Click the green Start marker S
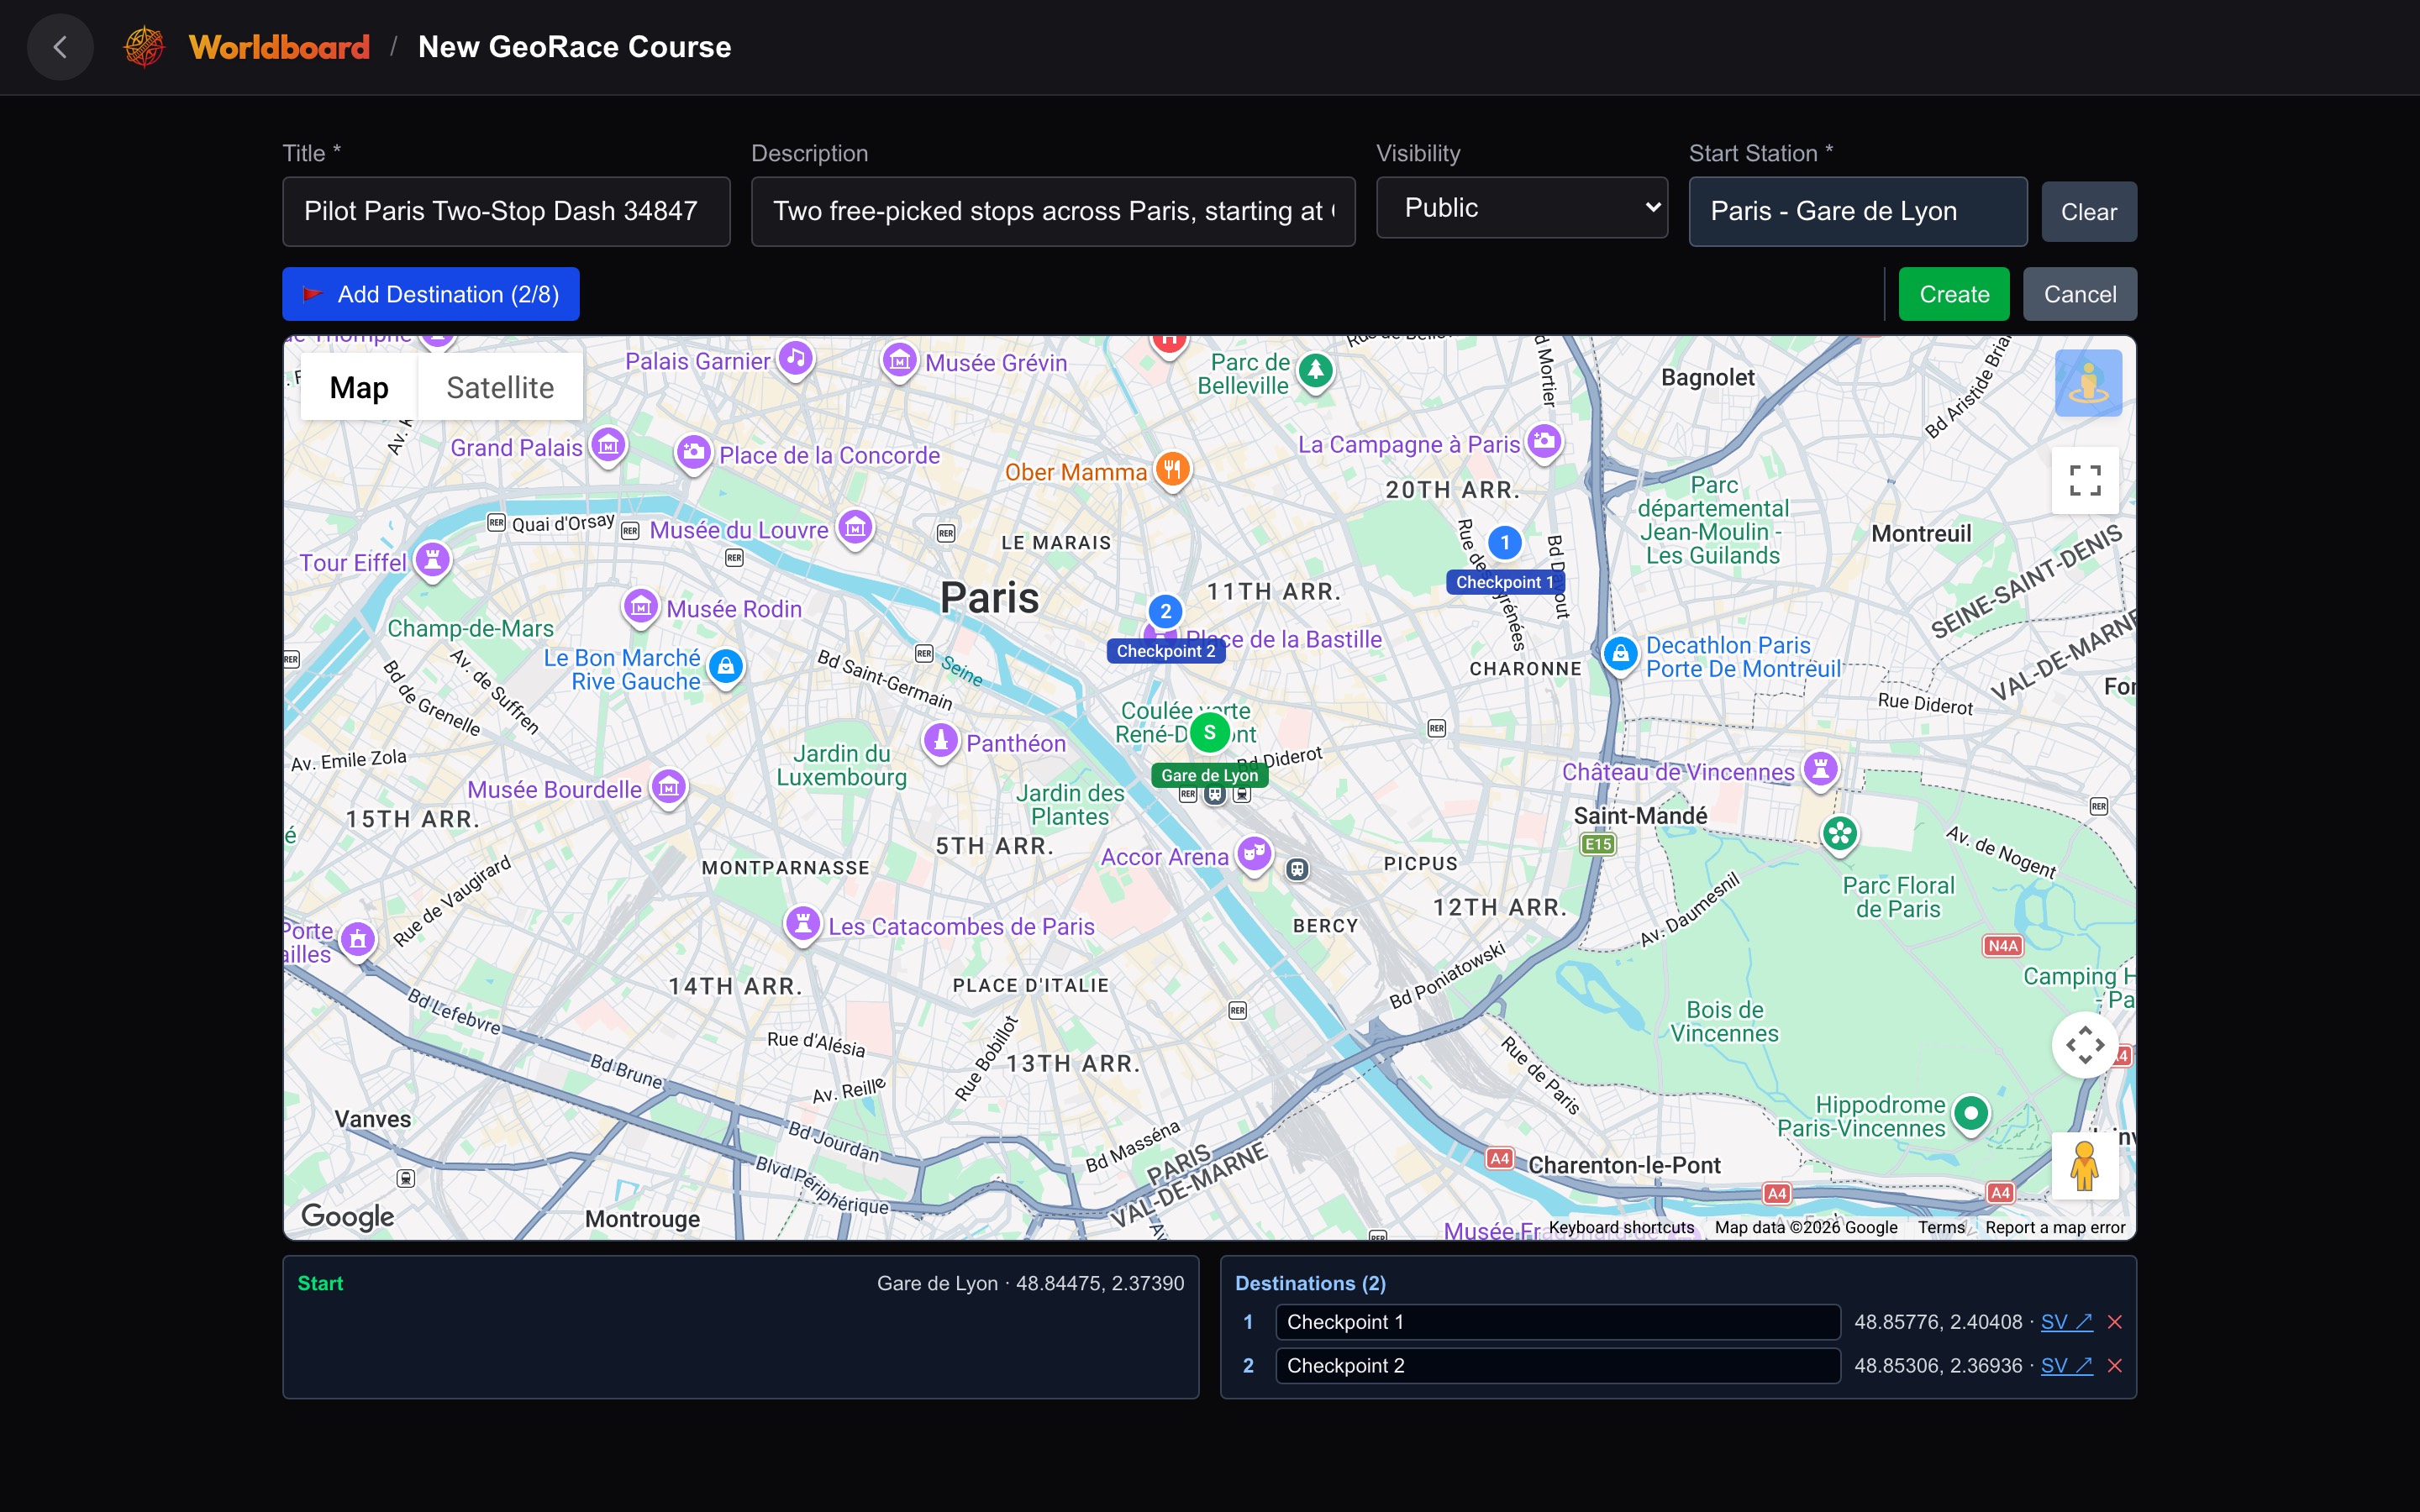The width and height of the screenshot is (2420, 1512). pyautogui.click(x=1209, y=733)
